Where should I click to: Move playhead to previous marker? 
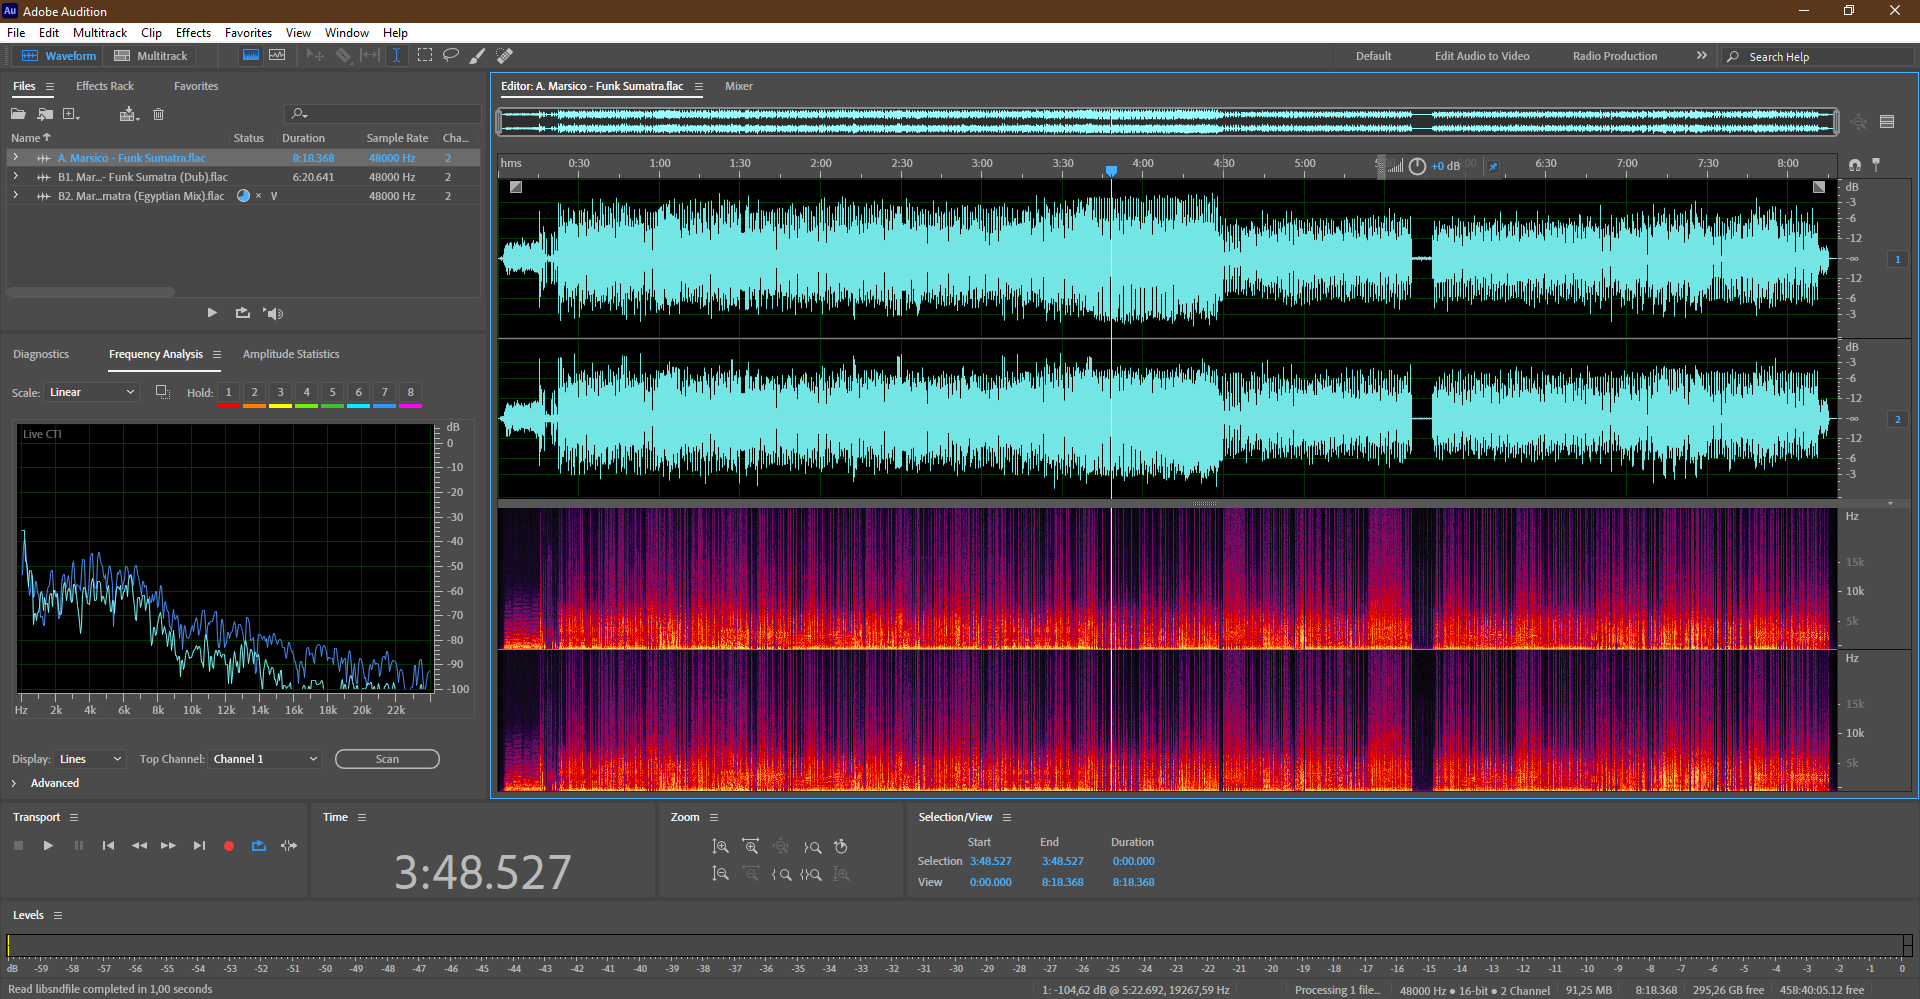click(x=108, y=846)
